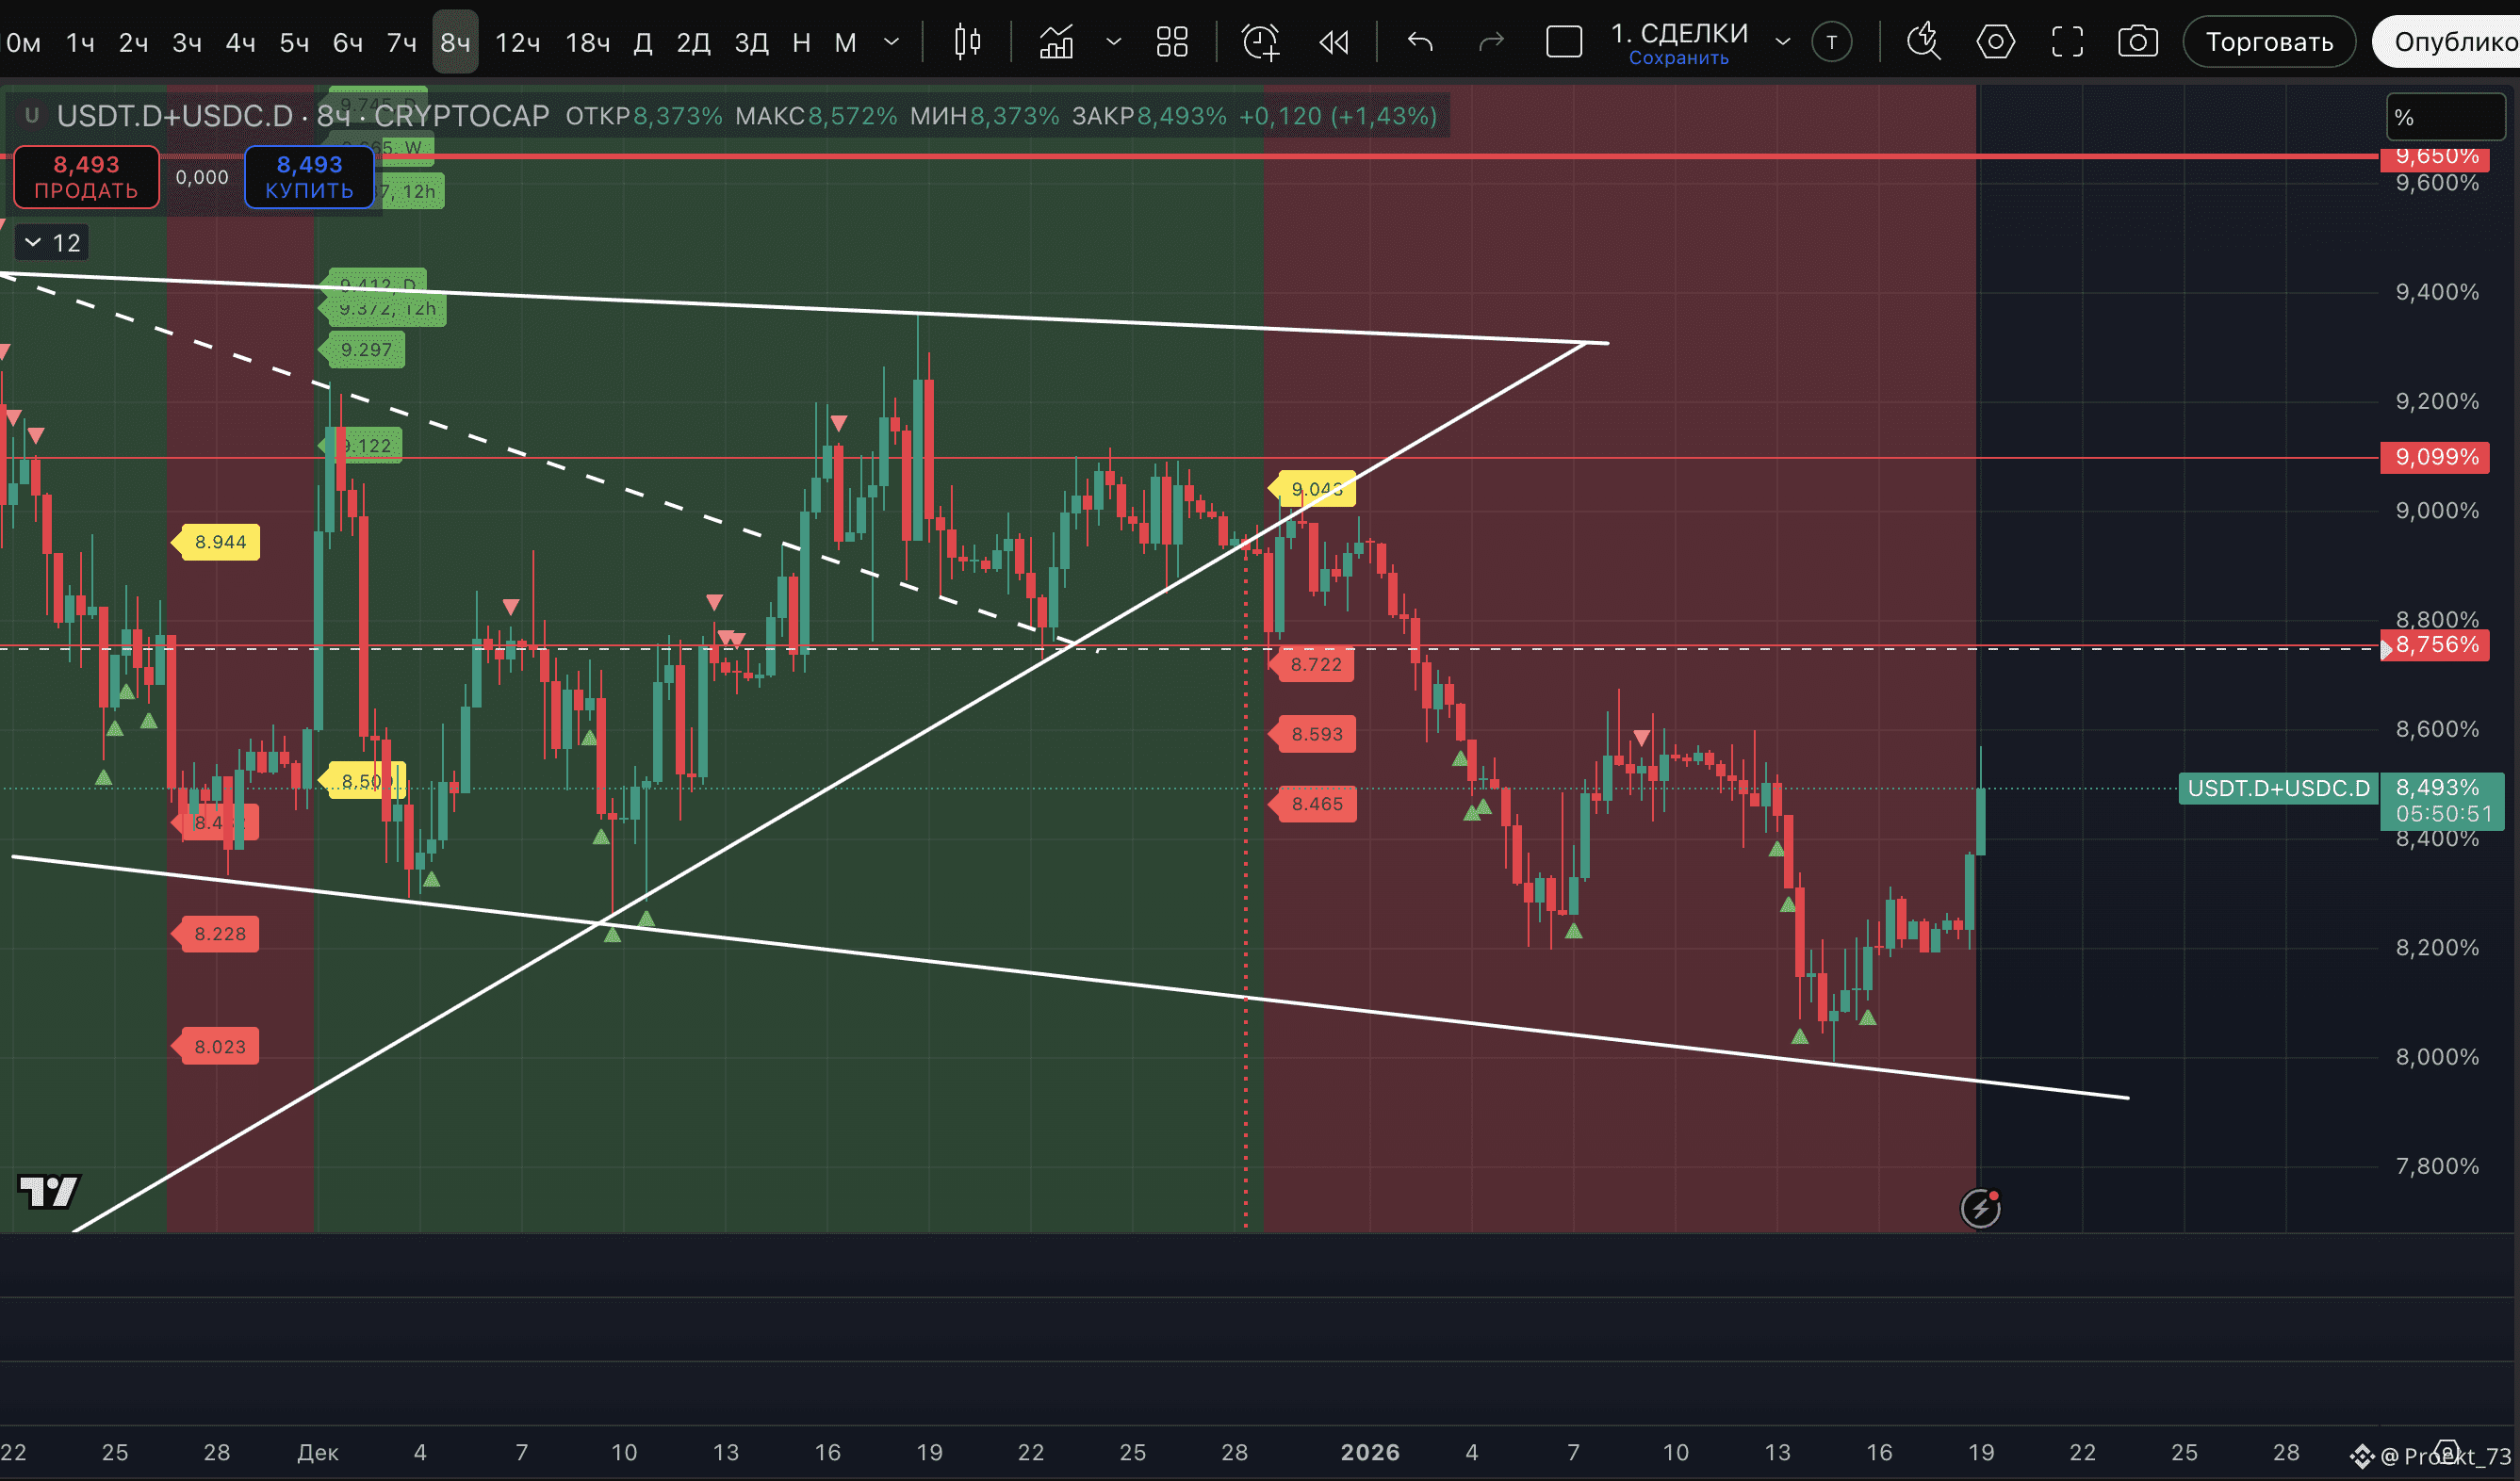Toggle the percent scale mode box
This screenshot has width=2520, height=1481.
point(2445,117)
